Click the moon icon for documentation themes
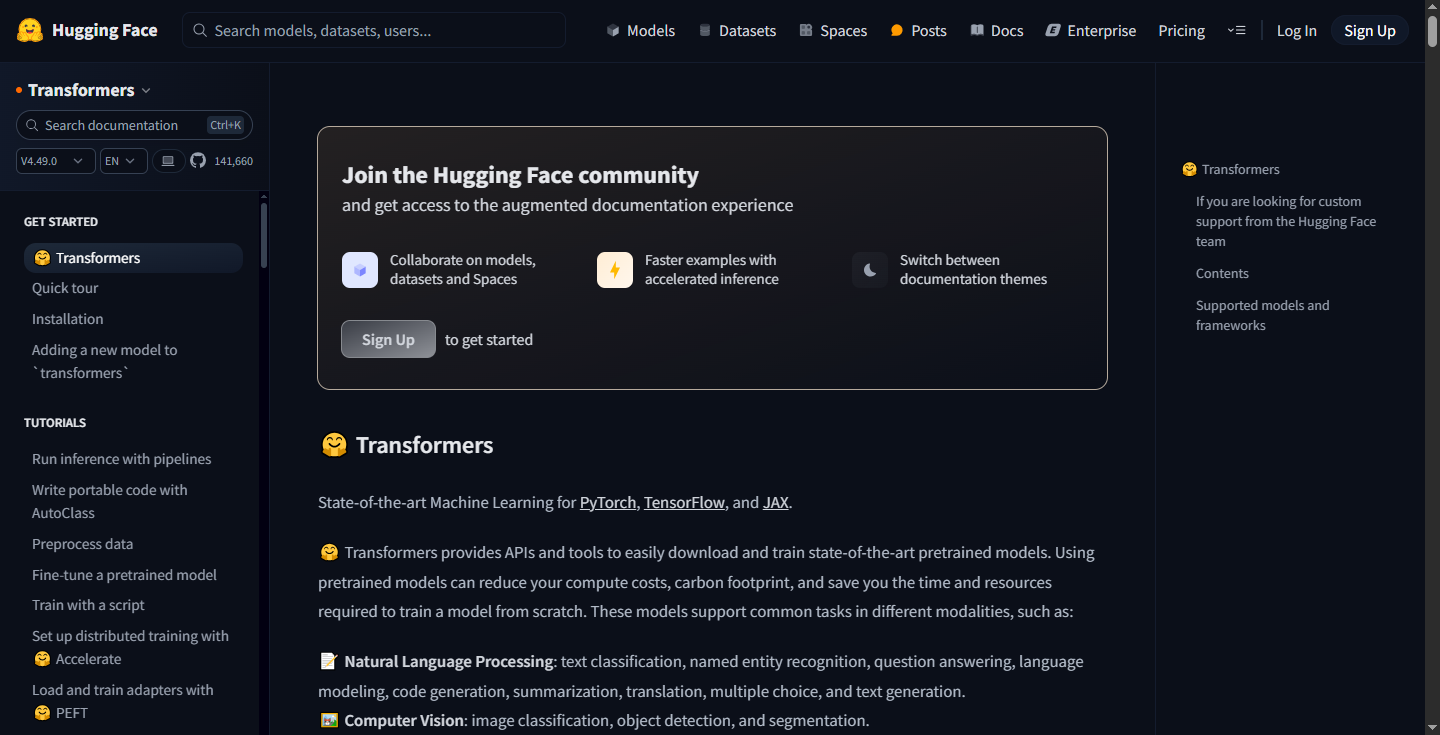Viewport: 1440px width, 735px height. (870, 270)
